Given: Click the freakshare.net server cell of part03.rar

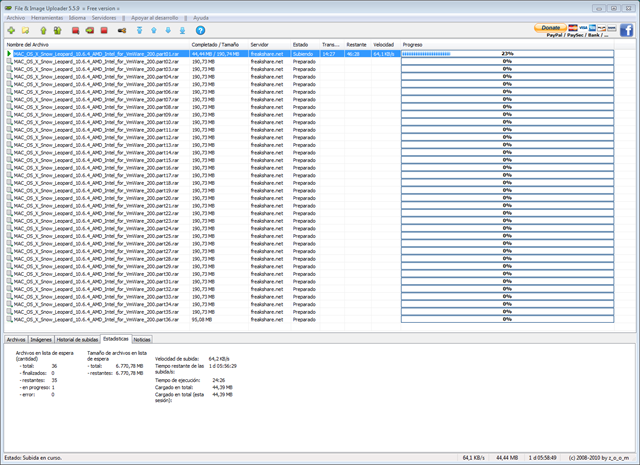Looking at the screenshot, I should click(267, 69).
